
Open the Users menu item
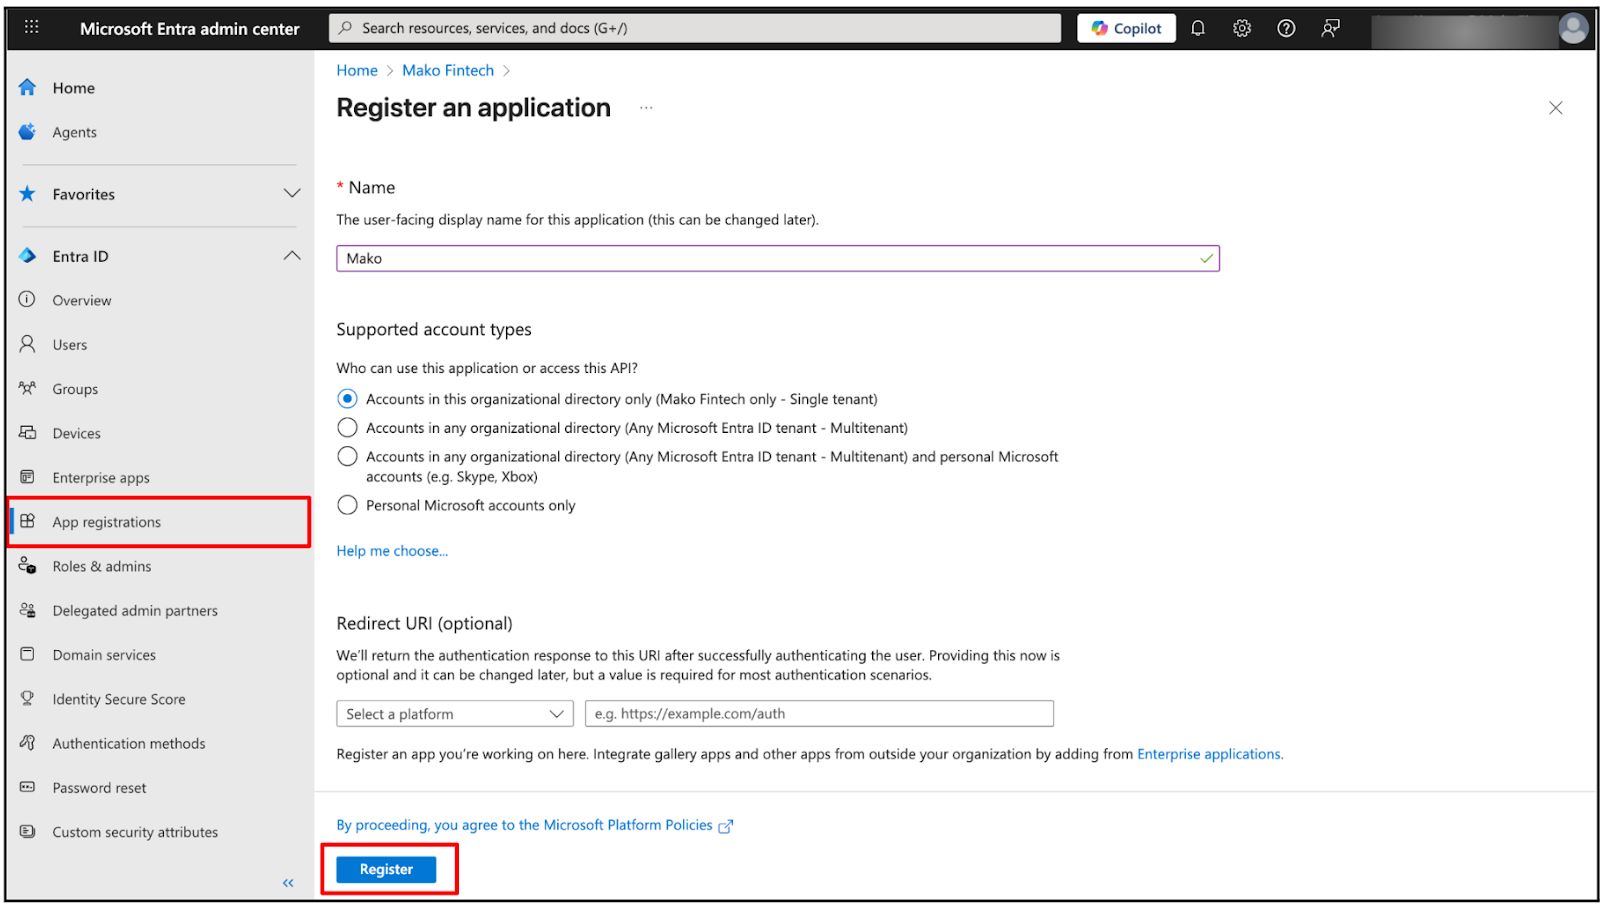point(70,345)
